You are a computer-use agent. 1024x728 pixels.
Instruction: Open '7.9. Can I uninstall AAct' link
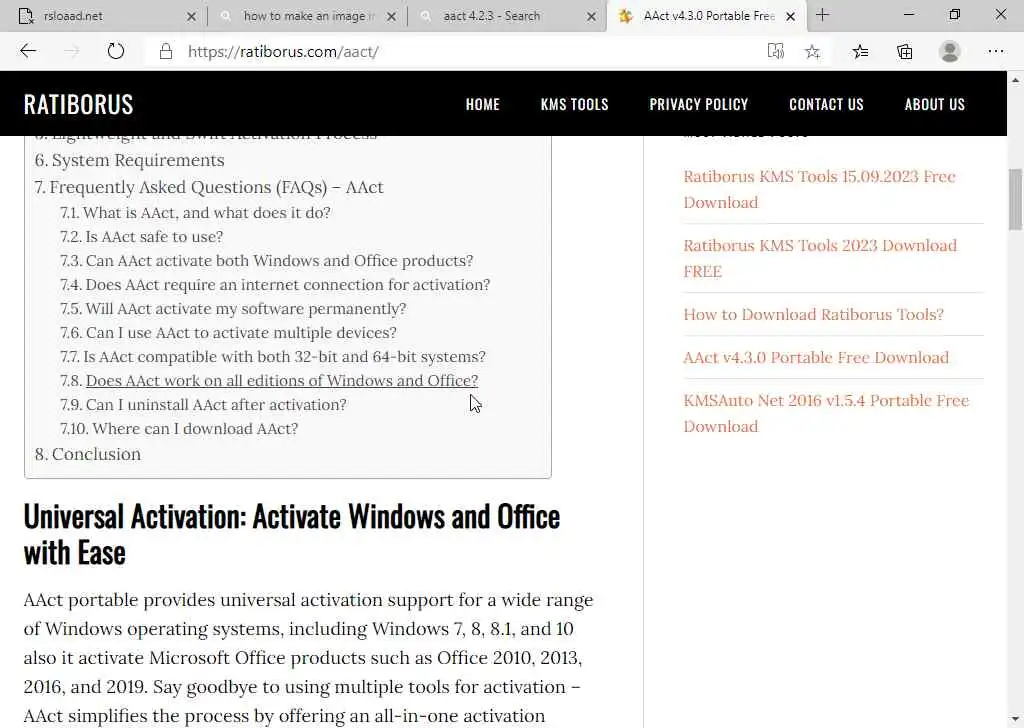click(x=203, y=405)
